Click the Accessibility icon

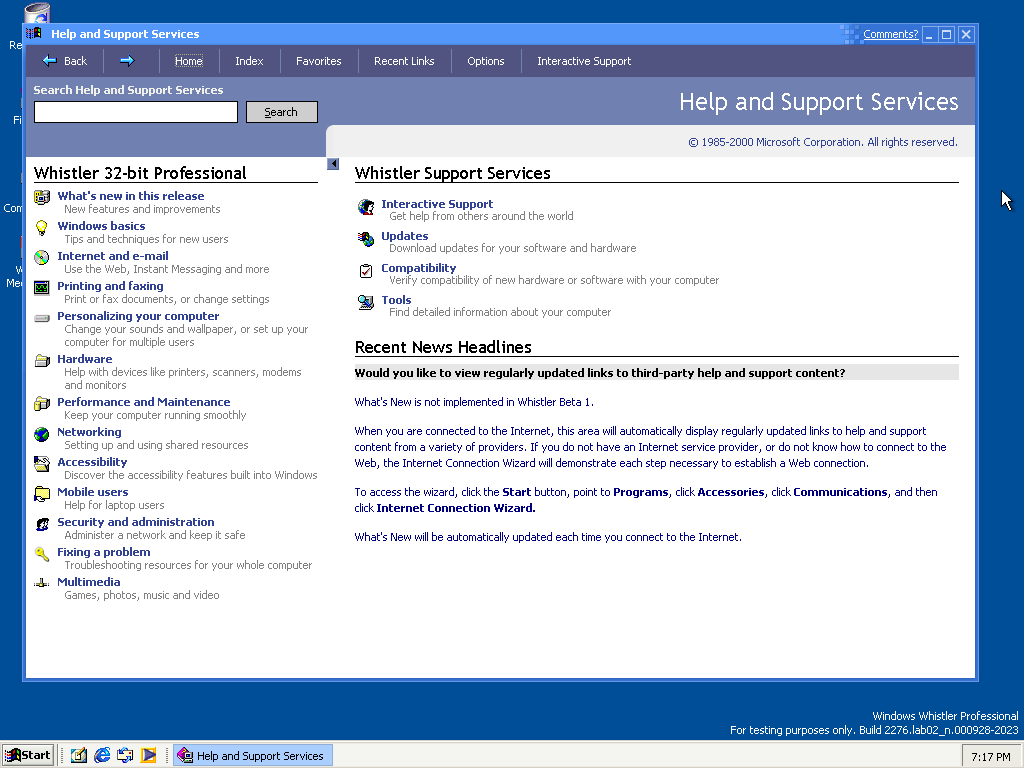(42, 464)
